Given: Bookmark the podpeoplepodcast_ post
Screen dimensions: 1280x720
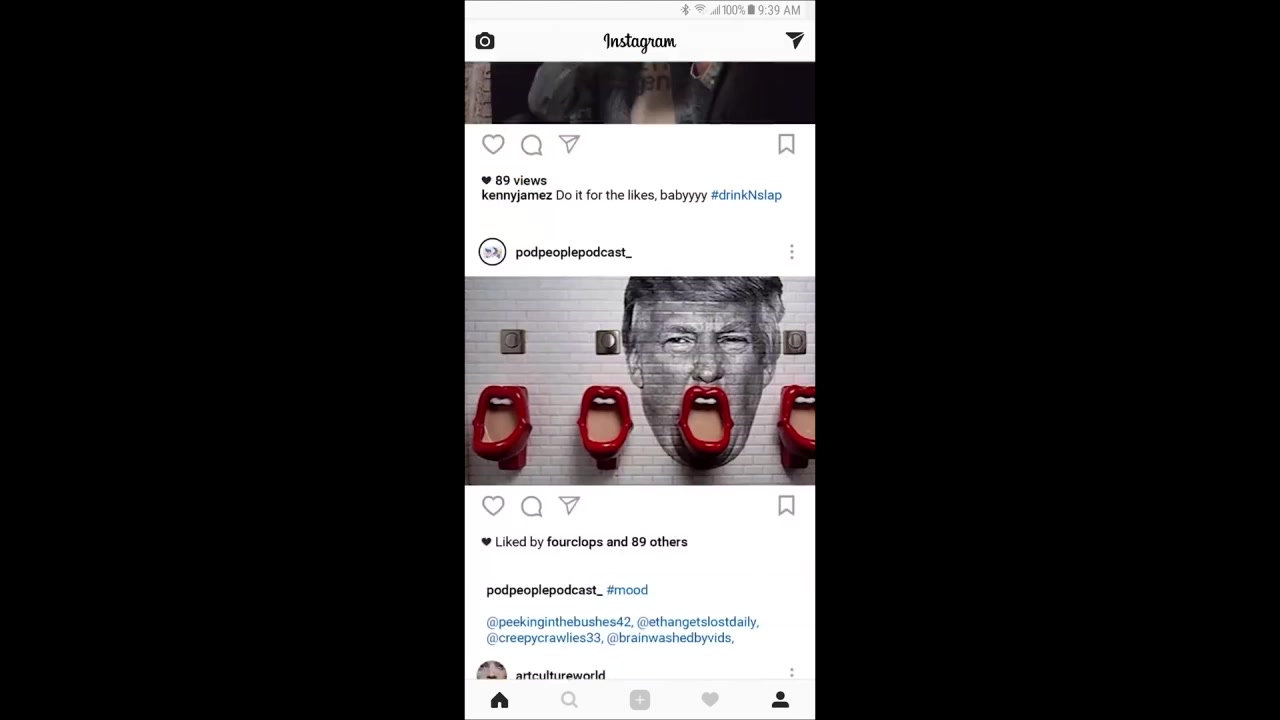Looking at the screenshot, I should pos(786,506).
